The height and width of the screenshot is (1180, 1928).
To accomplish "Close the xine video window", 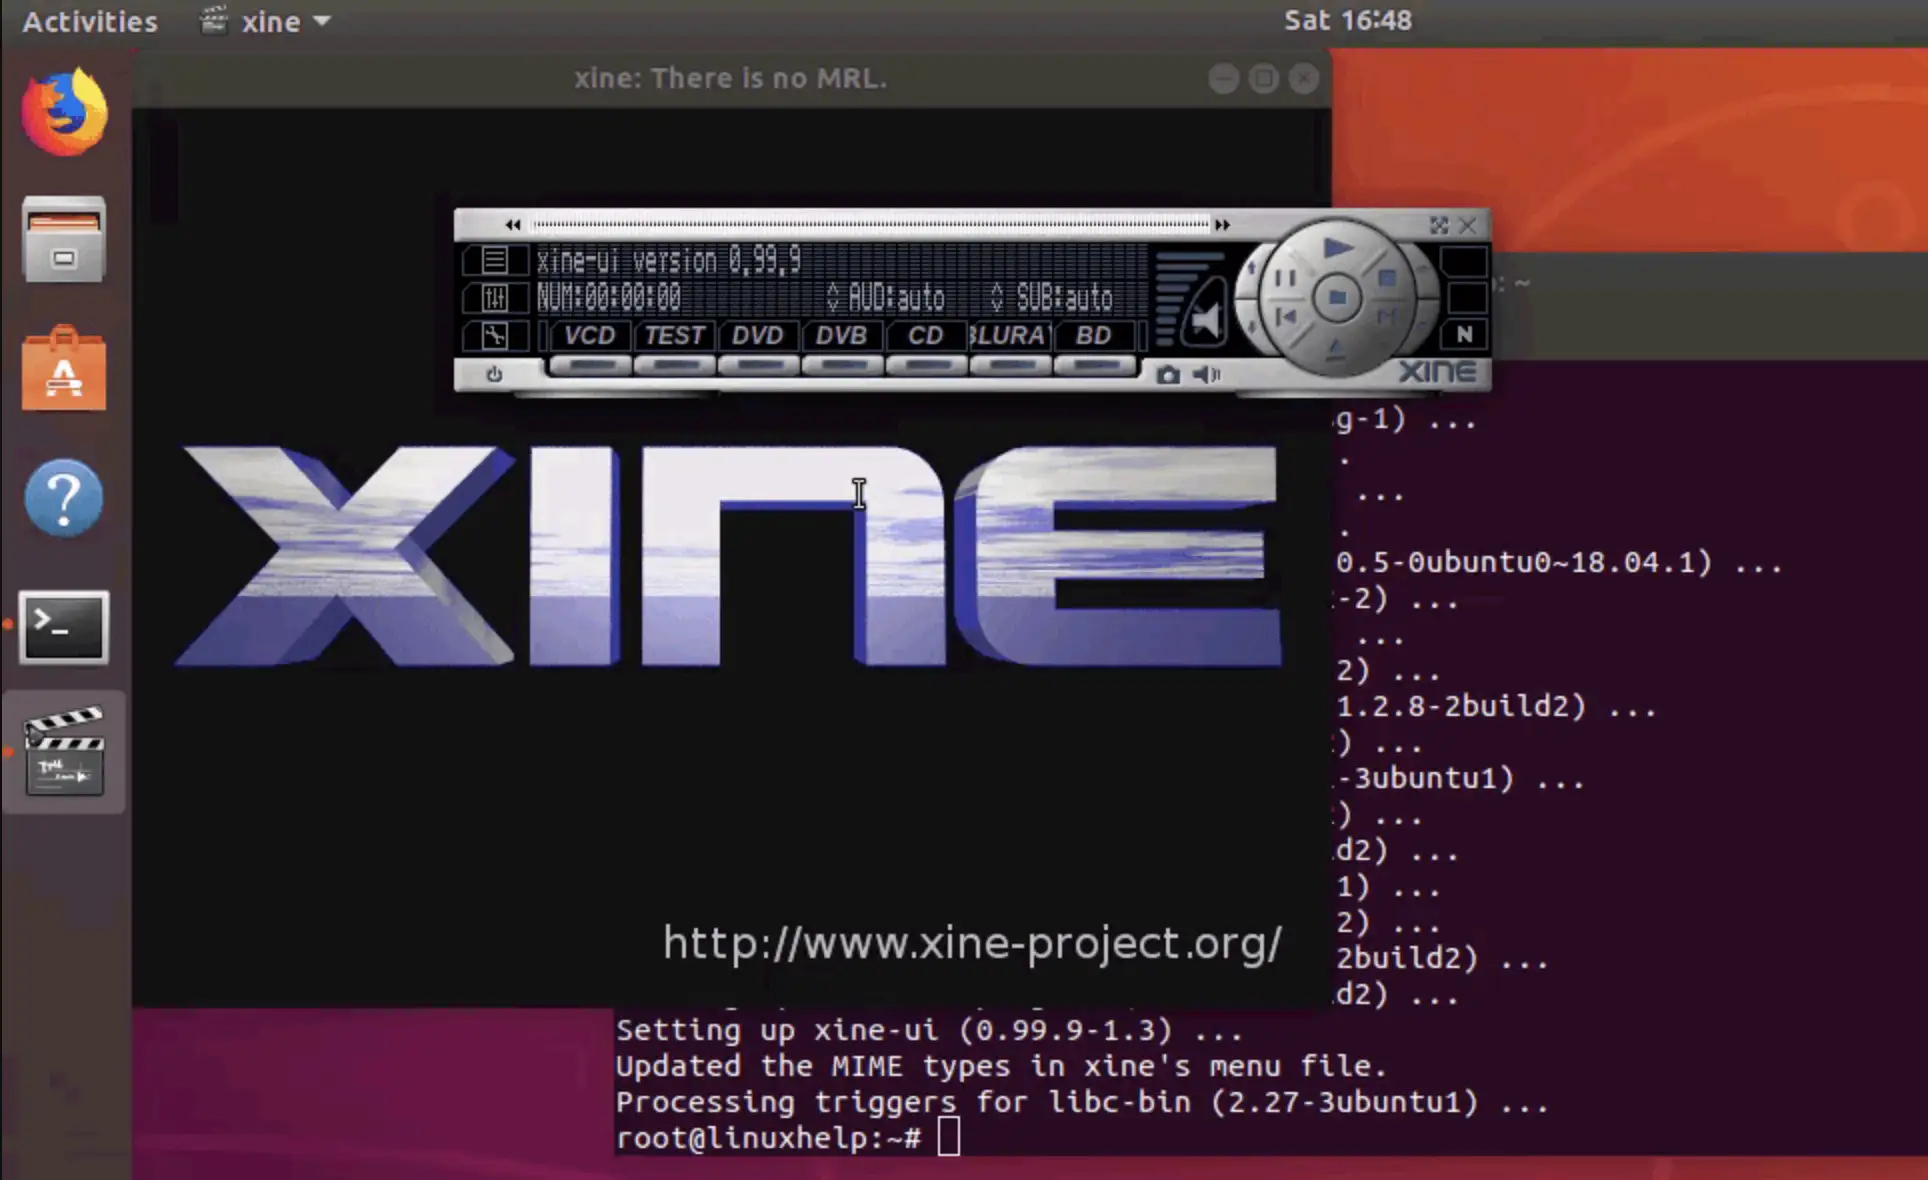I will click(1303, 78).
